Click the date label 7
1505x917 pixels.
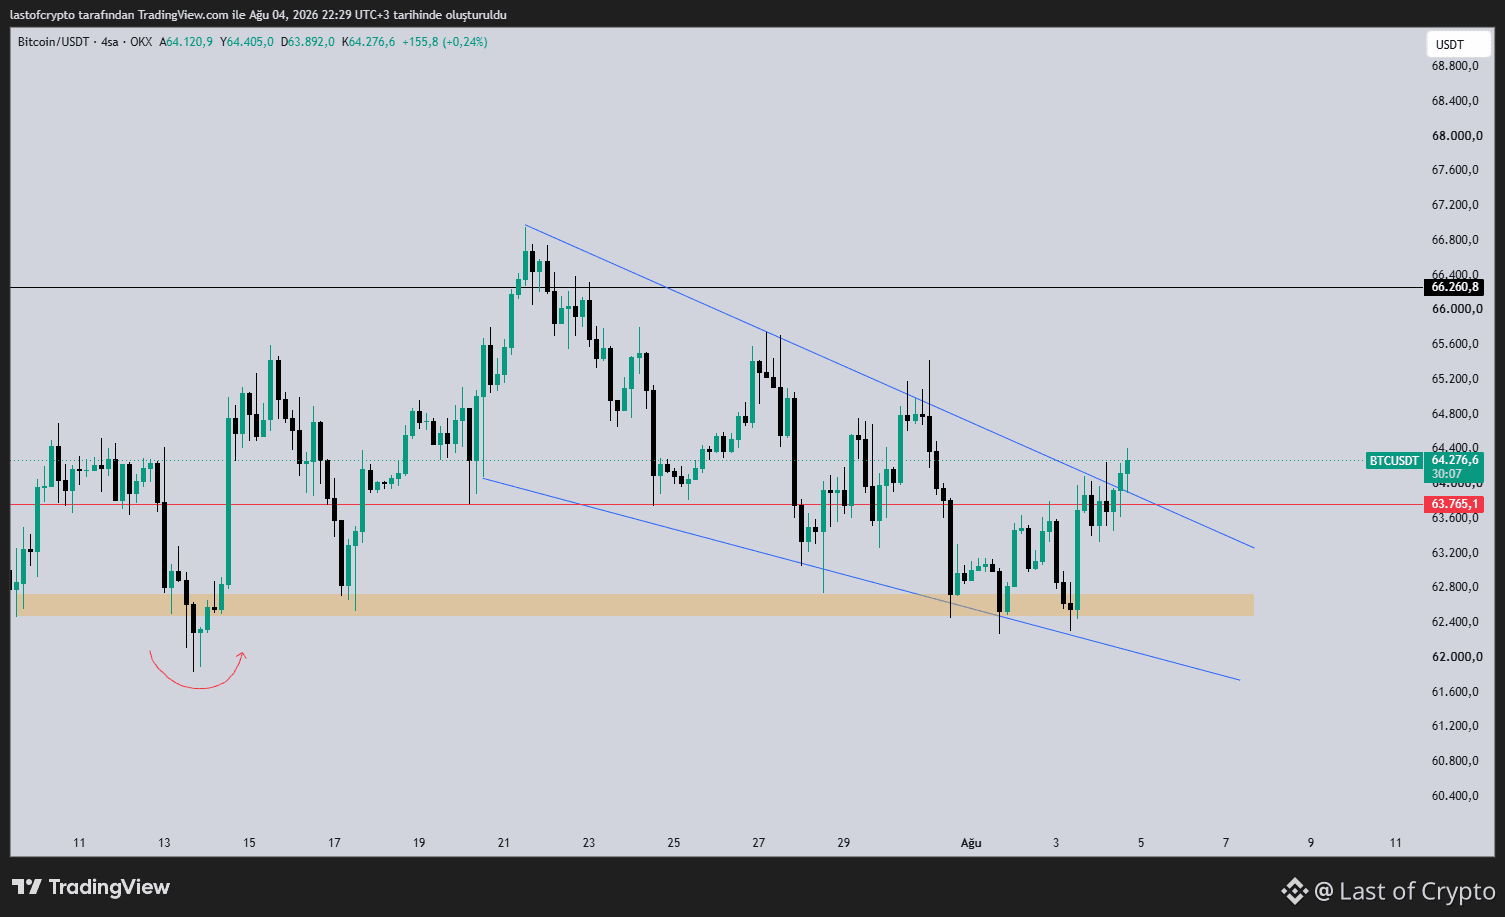tap(1226, 843)
